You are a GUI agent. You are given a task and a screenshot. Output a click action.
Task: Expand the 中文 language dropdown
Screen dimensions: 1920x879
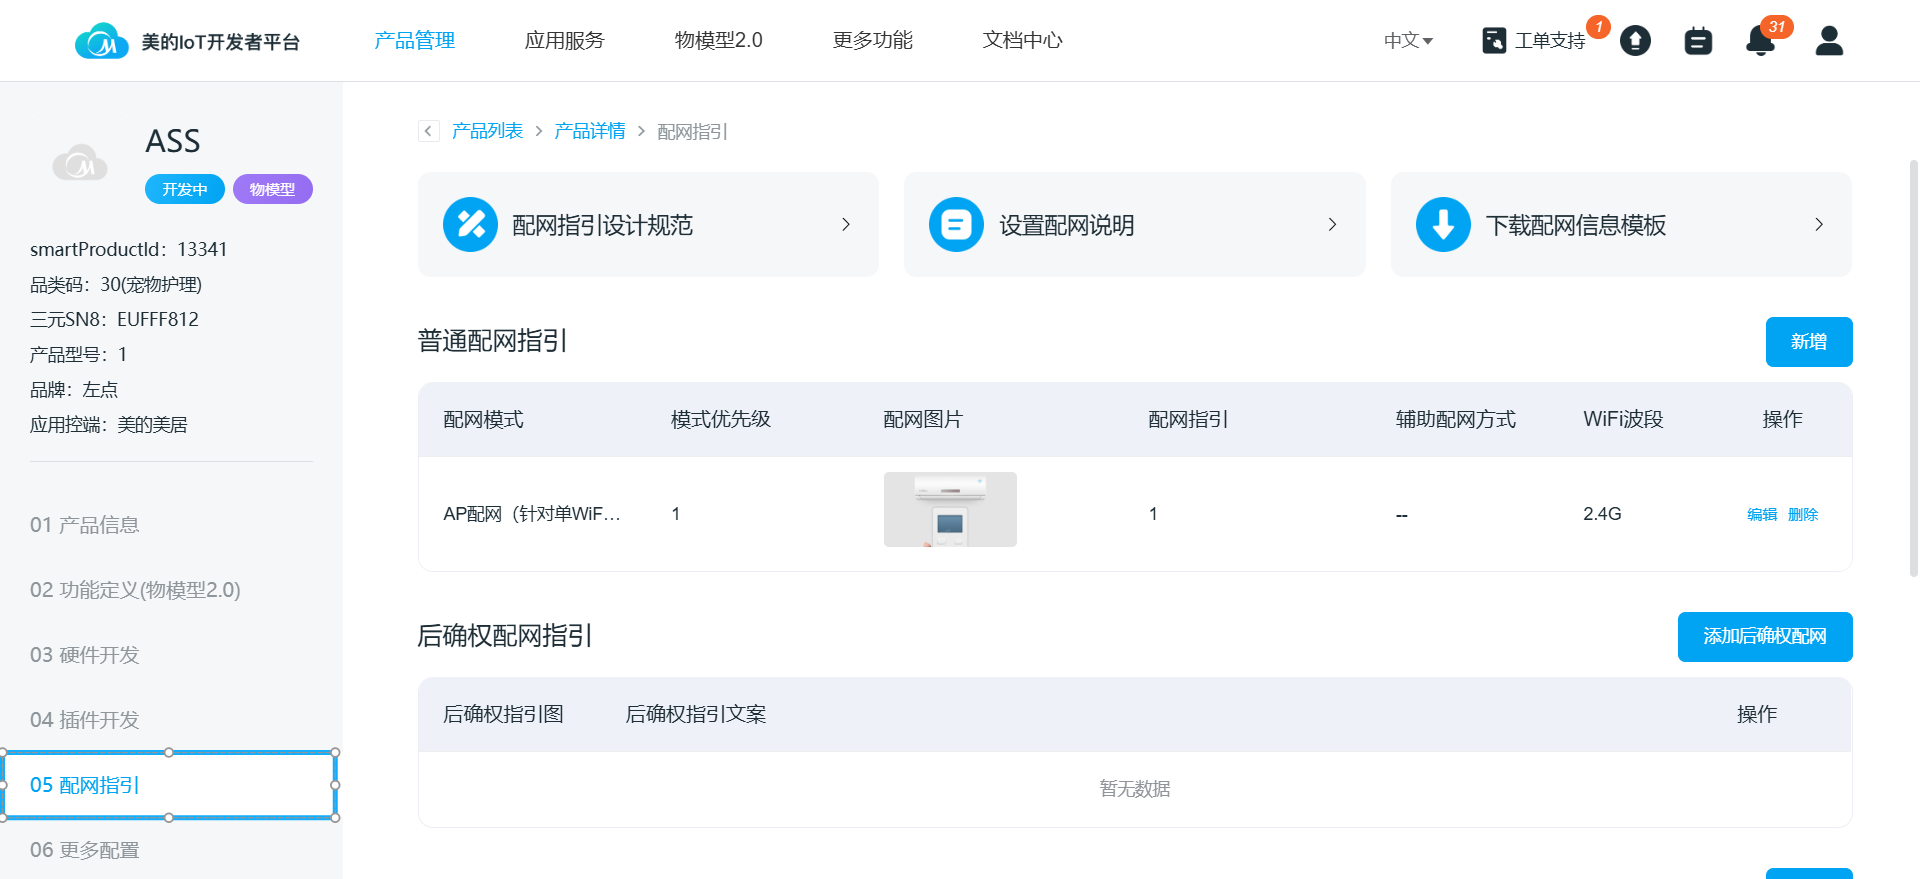coord(1408,41)
